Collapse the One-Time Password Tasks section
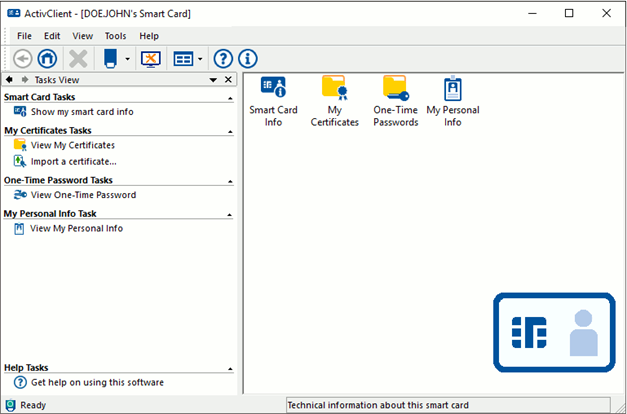The height and width of the screenshot is (414, 627). coord(231,181)
